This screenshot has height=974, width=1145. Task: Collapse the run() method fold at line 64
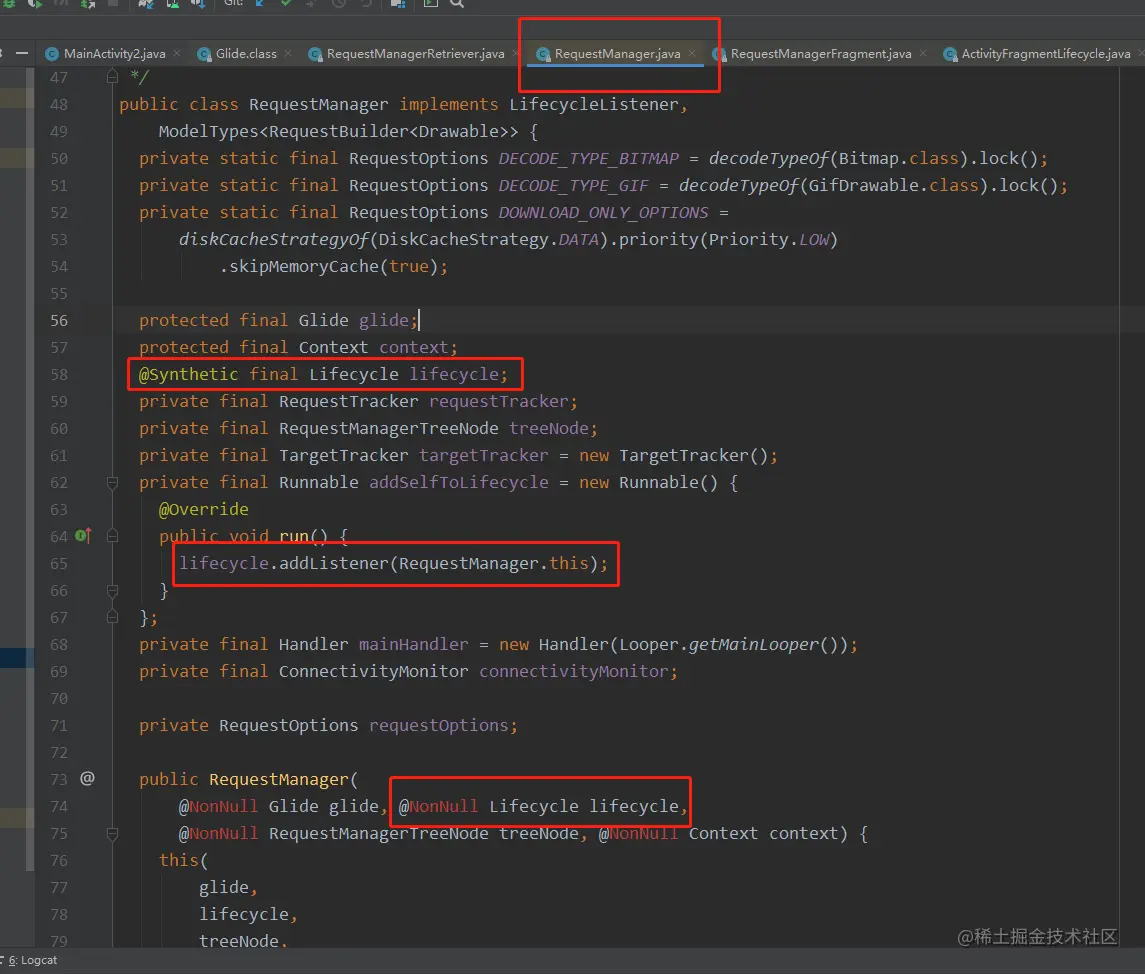point(112,536)
